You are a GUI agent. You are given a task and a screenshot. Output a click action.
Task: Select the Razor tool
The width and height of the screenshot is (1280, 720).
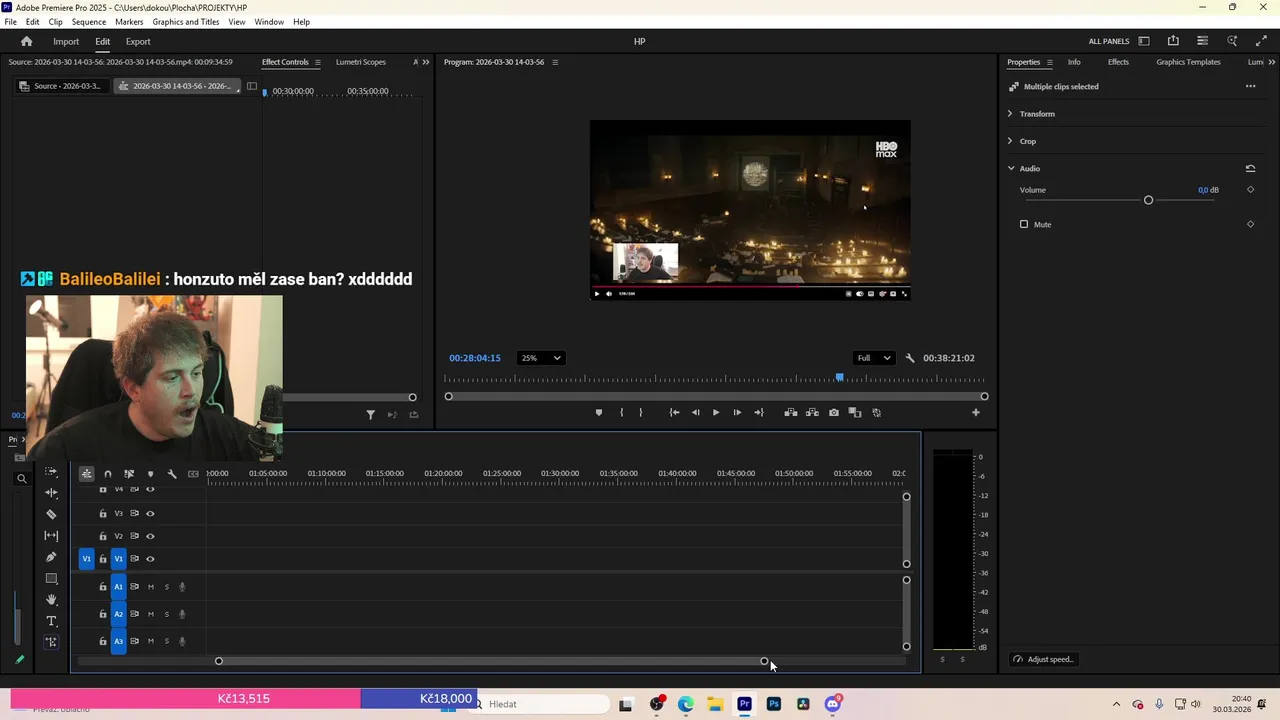click(51, 514)
